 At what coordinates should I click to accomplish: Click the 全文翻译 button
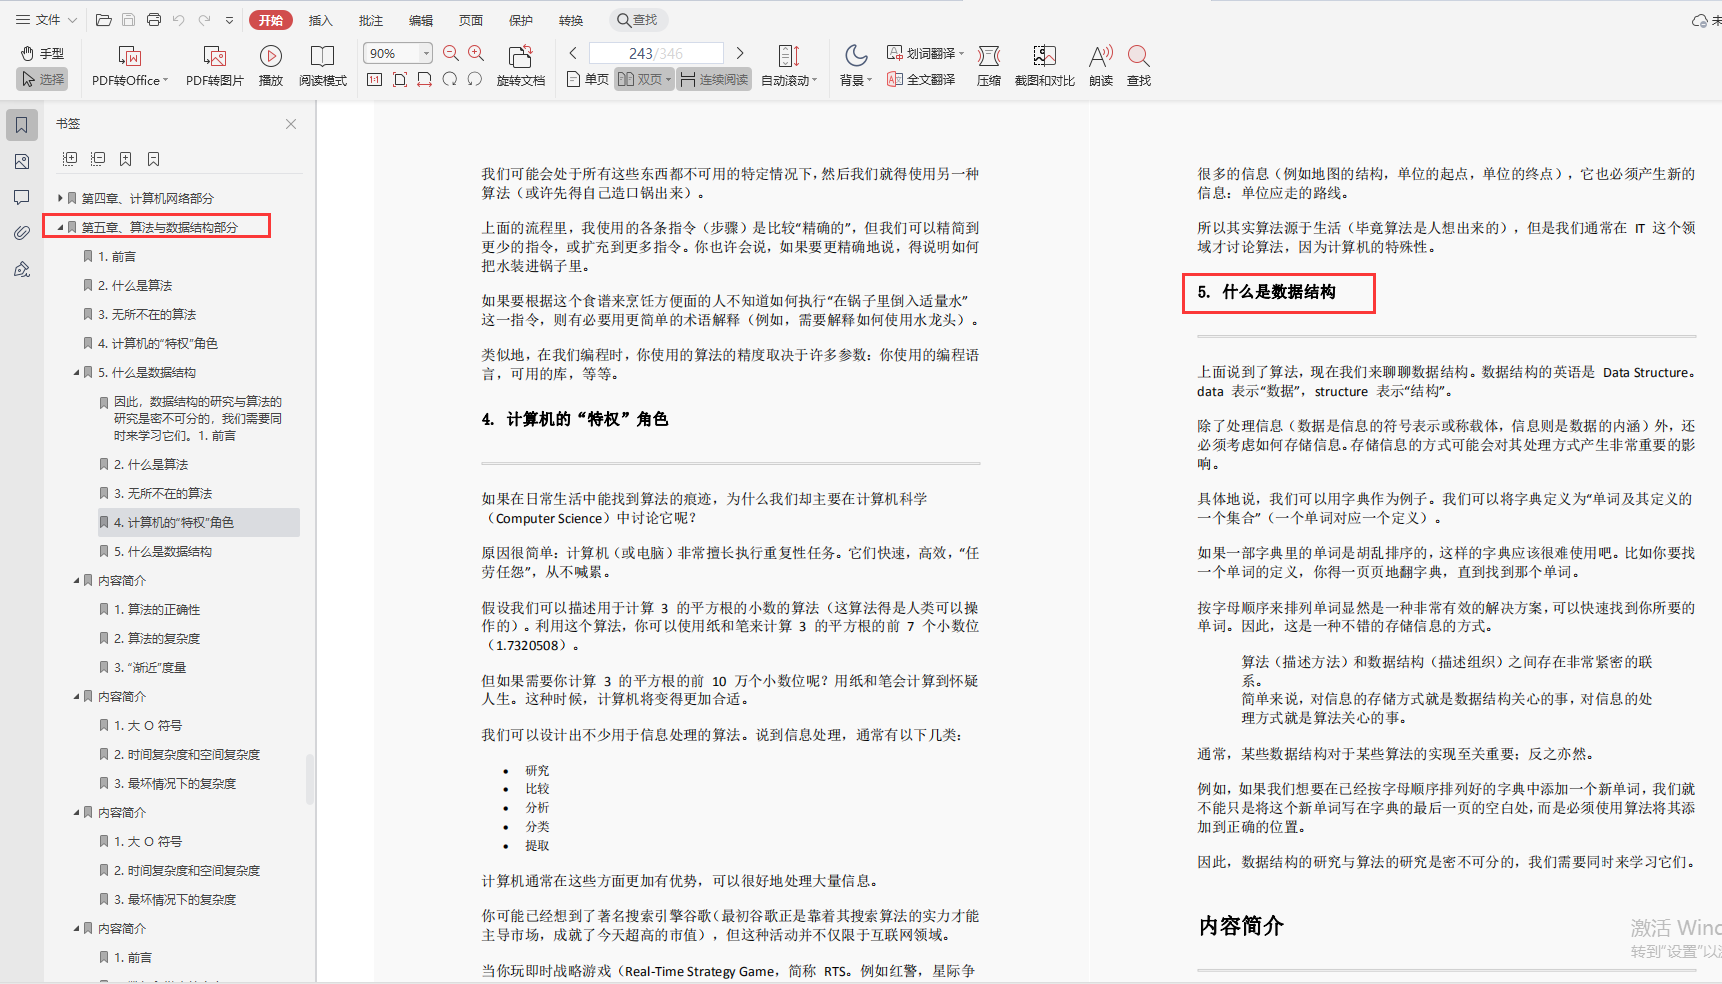(x=921, y=80)
